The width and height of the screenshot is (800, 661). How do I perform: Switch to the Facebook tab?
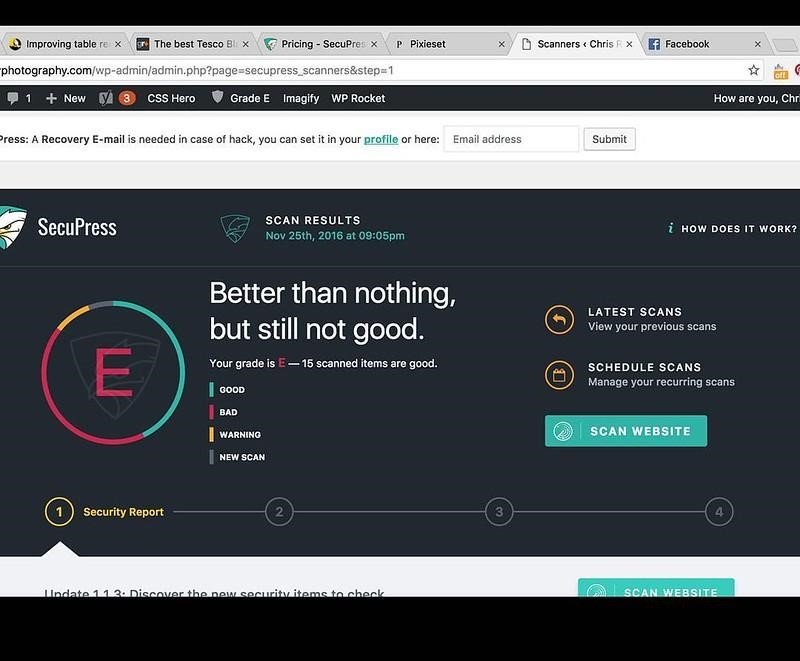(x=704, y=44)
